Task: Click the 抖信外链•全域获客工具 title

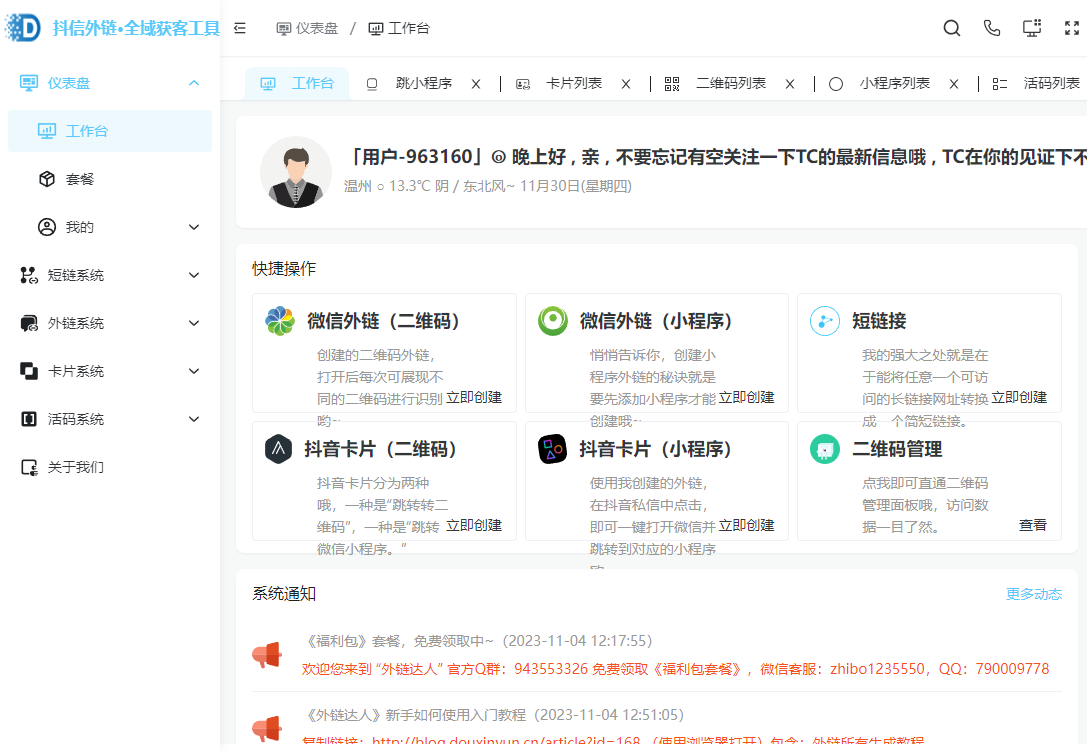Action: click(x=136, y=28)
